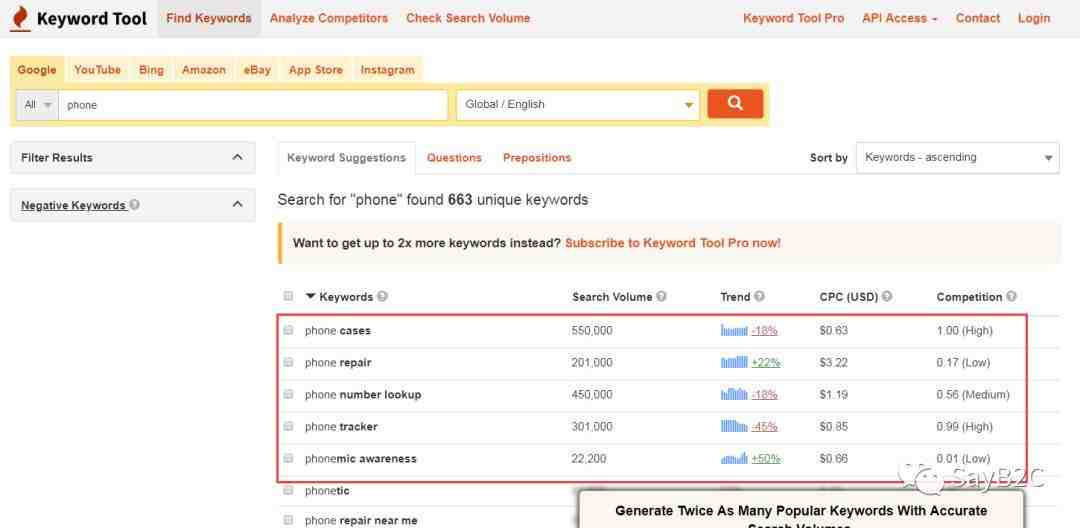Screen dimensions: 1080x528
Task: Click trend chart for phone number lookup
Action: click(734, 394)
